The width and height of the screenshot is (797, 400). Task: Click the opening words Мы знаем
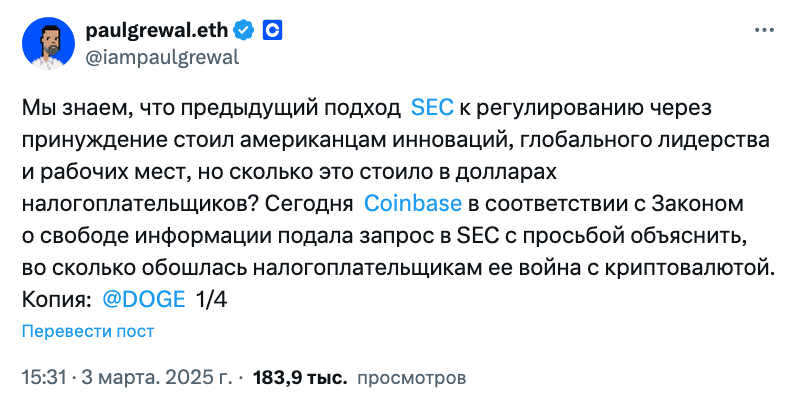pos(73,108)
